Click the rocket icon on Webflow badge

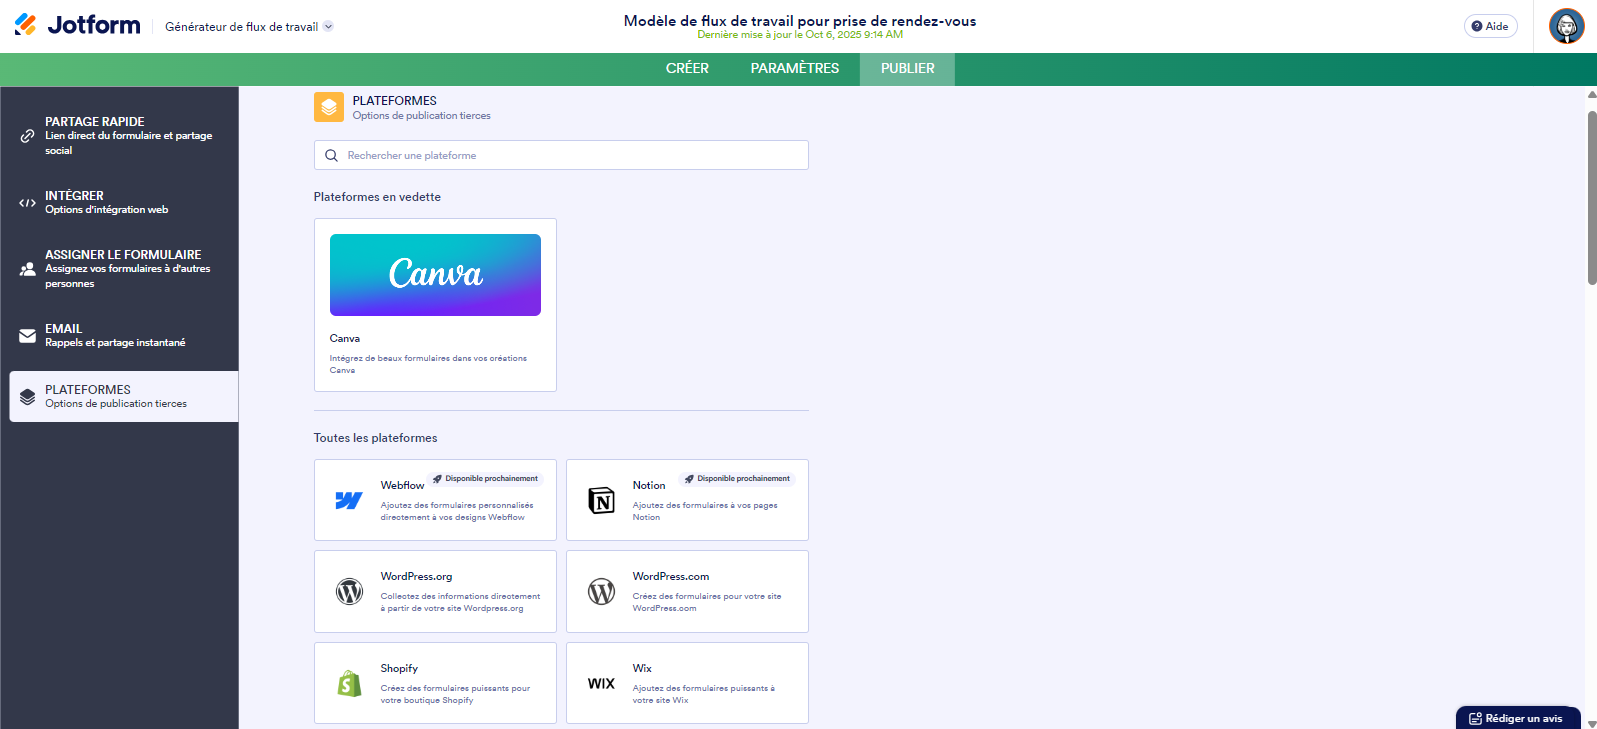tap(437, 479)
